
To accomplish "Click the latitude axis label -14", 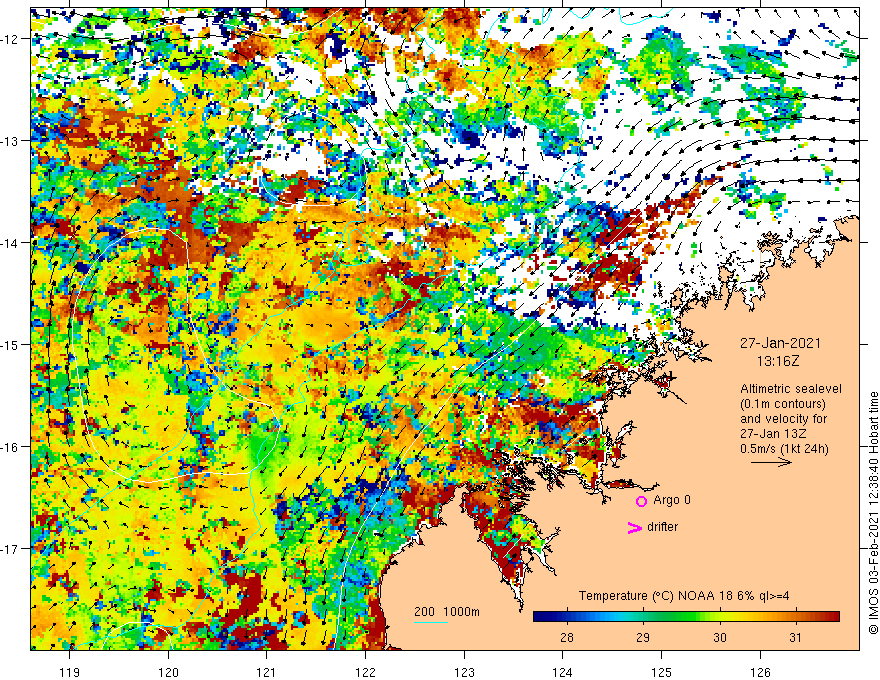I will 11,243.
